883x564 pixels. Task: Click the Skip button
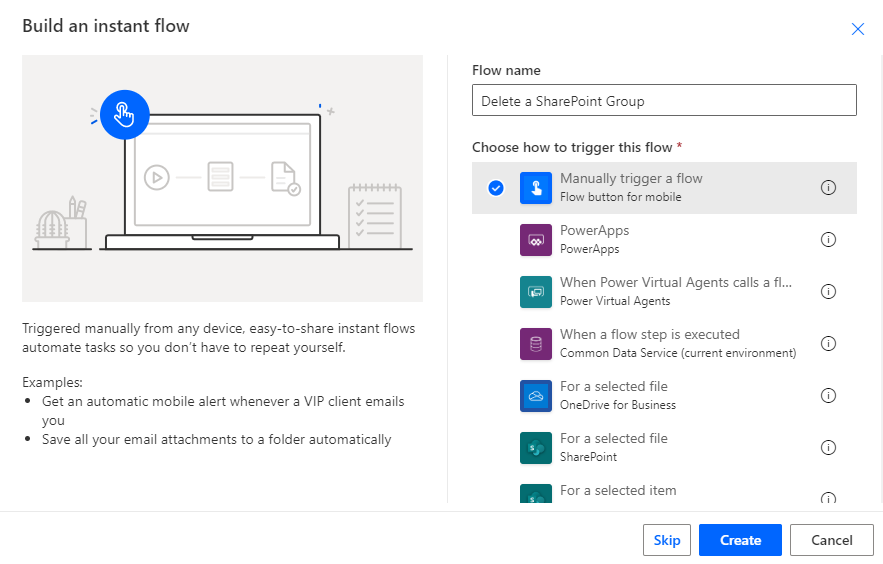point(667,540)
